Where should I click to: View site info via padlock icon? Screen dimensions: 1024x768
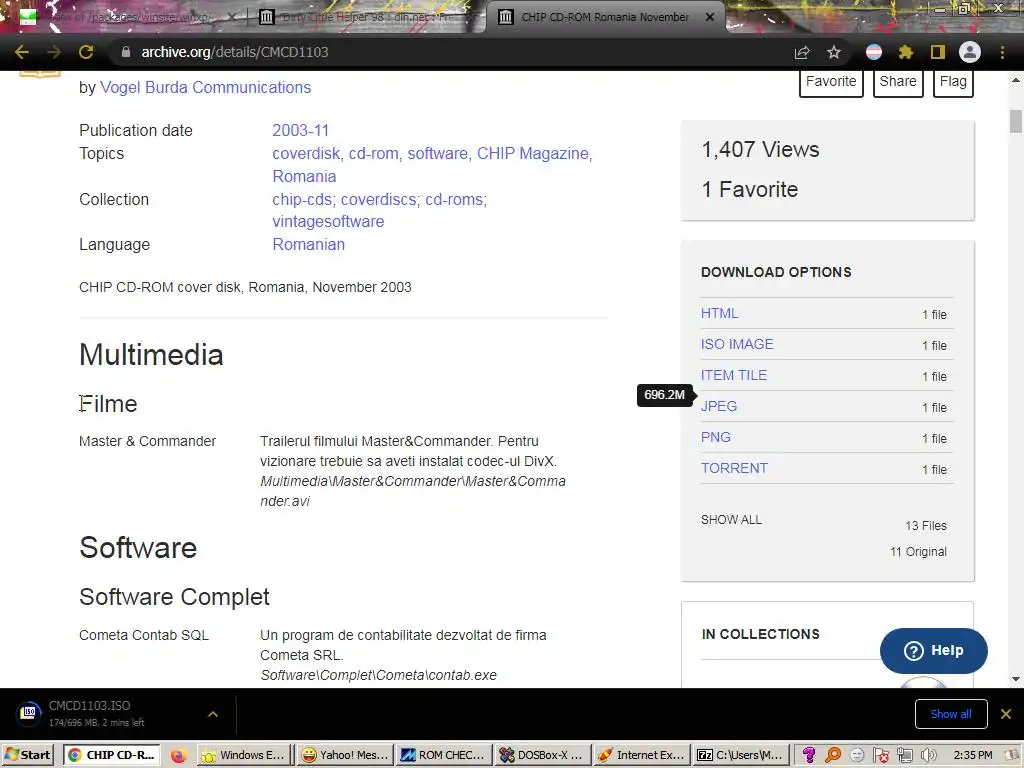click(125, 52)
